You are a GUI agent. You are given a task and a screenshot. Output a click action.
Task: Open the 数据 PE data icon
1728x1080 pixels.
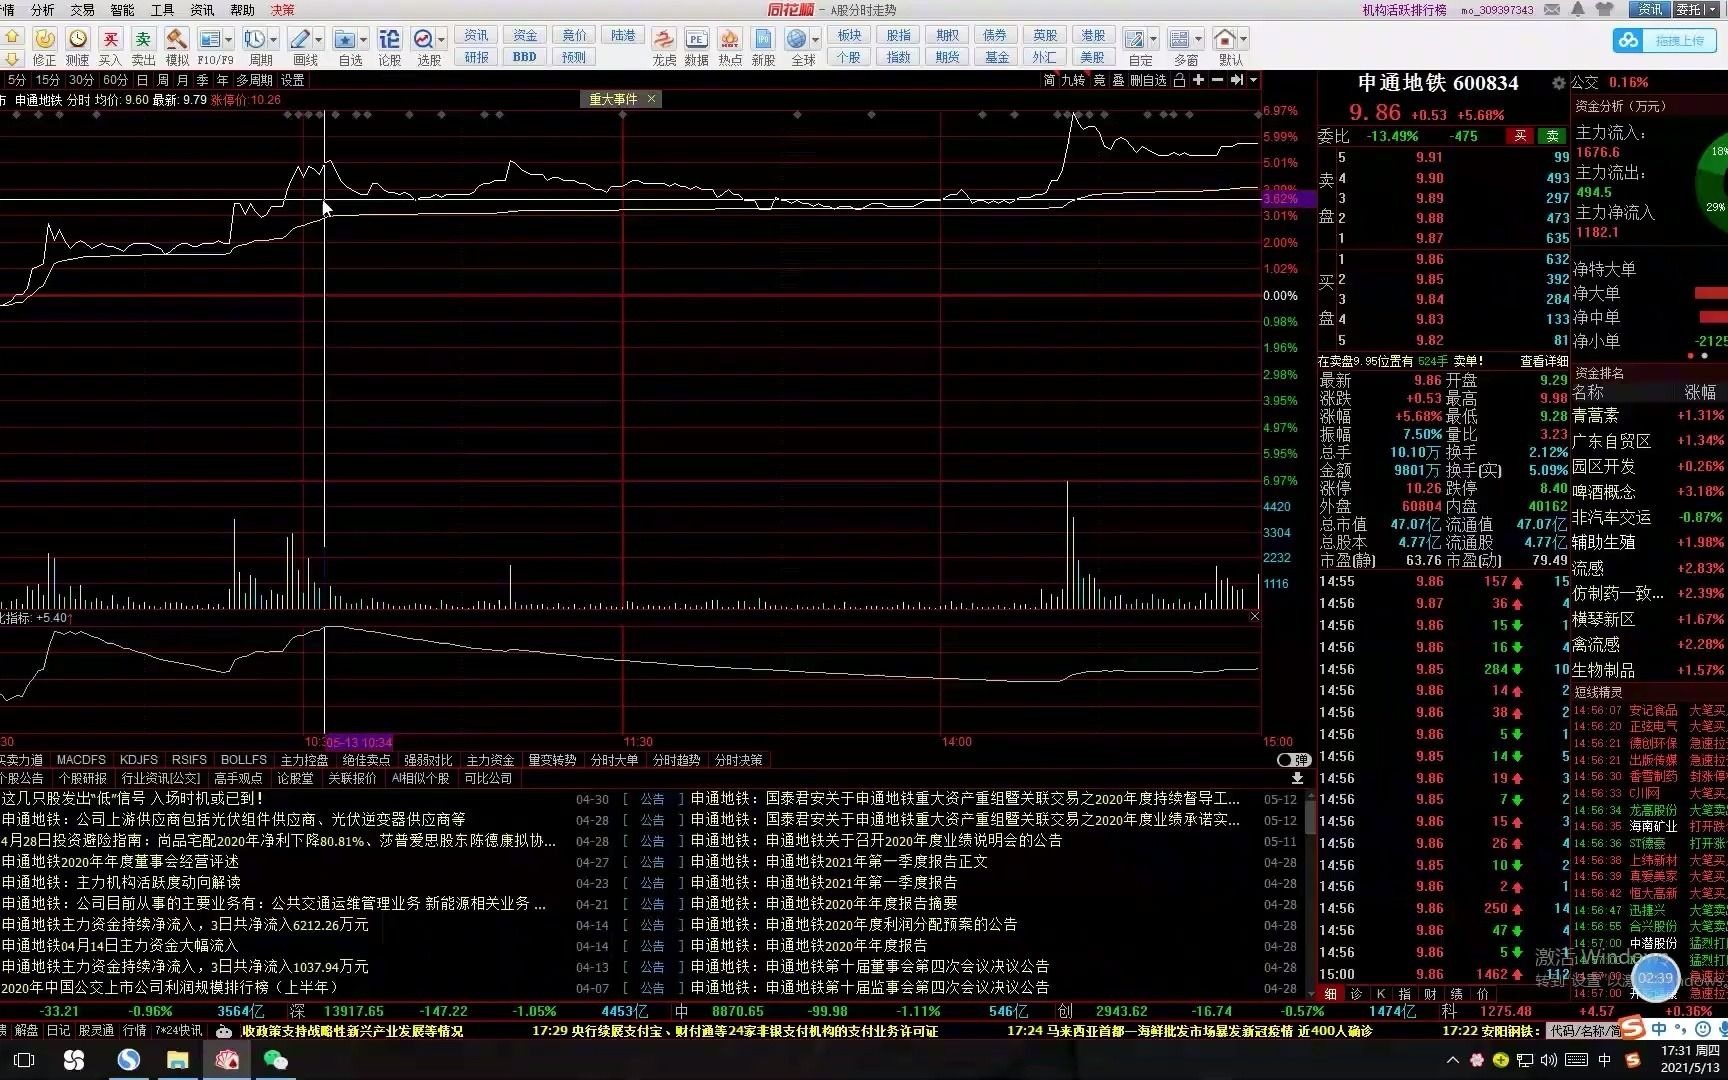697,39
